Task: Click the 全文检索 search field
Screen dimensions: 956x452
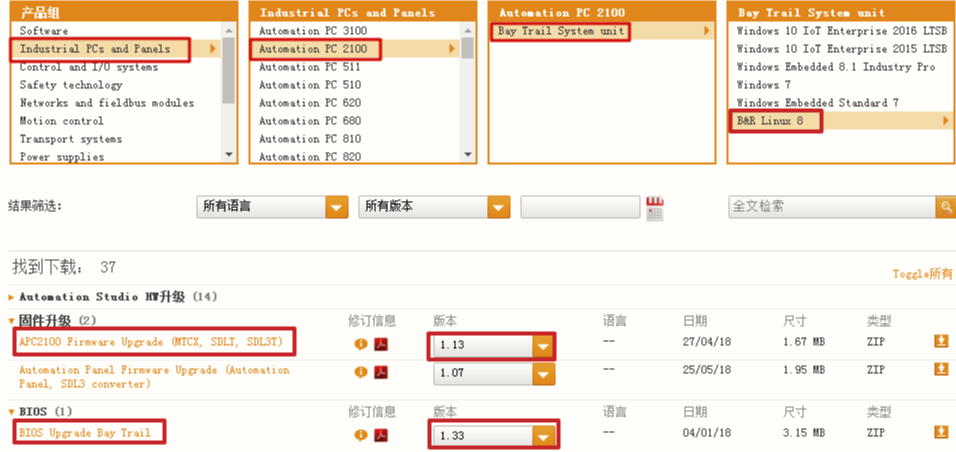Action: tap(832, 207)
